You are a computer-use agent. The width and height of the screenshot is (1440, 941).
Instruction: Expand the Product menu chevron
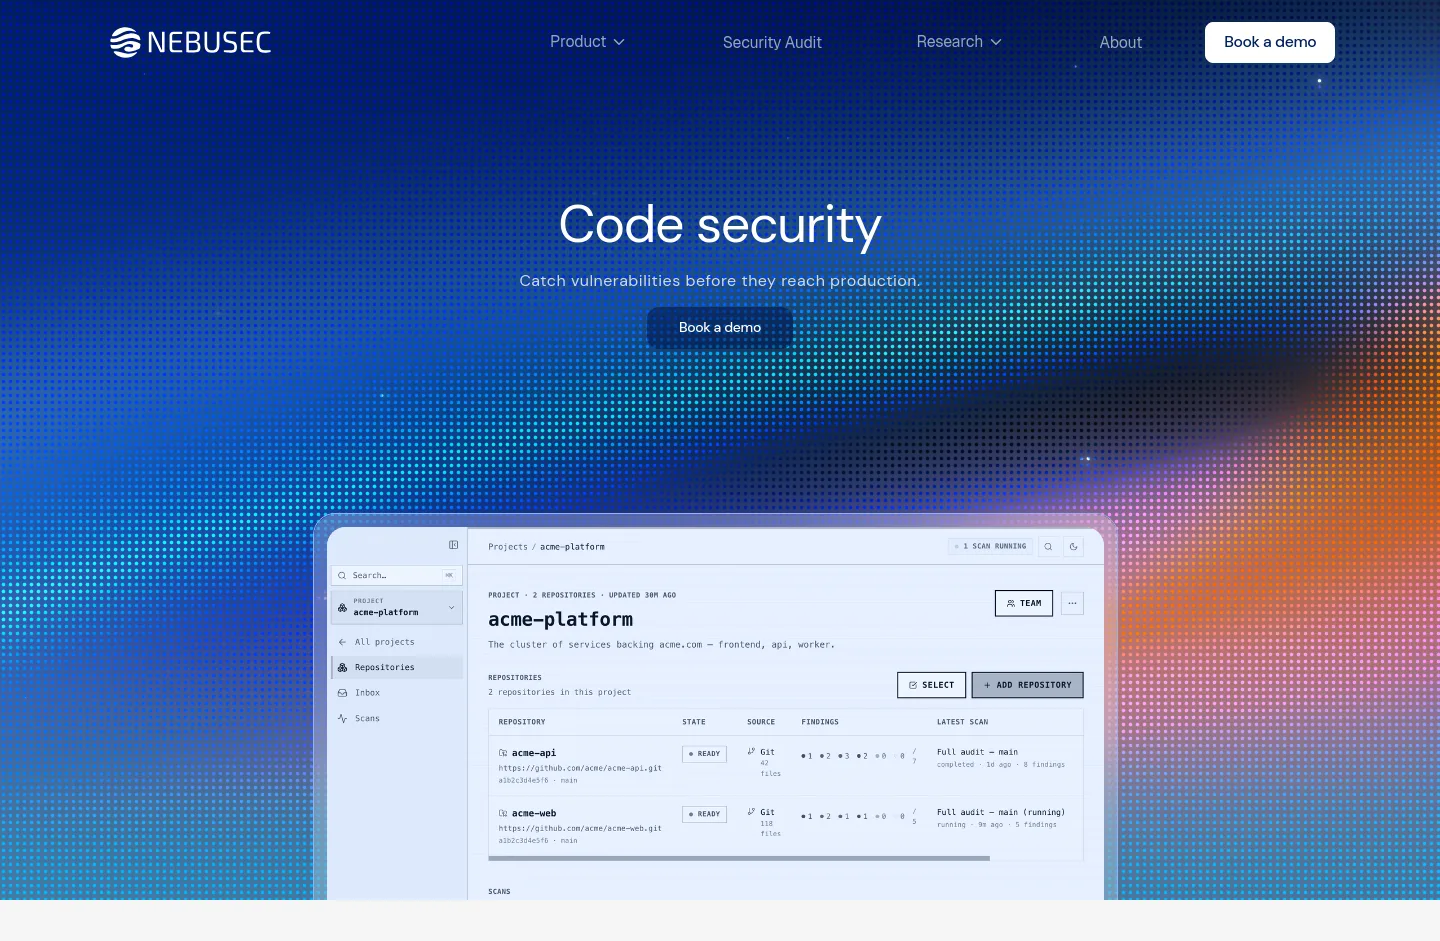[x=619, y=42]
